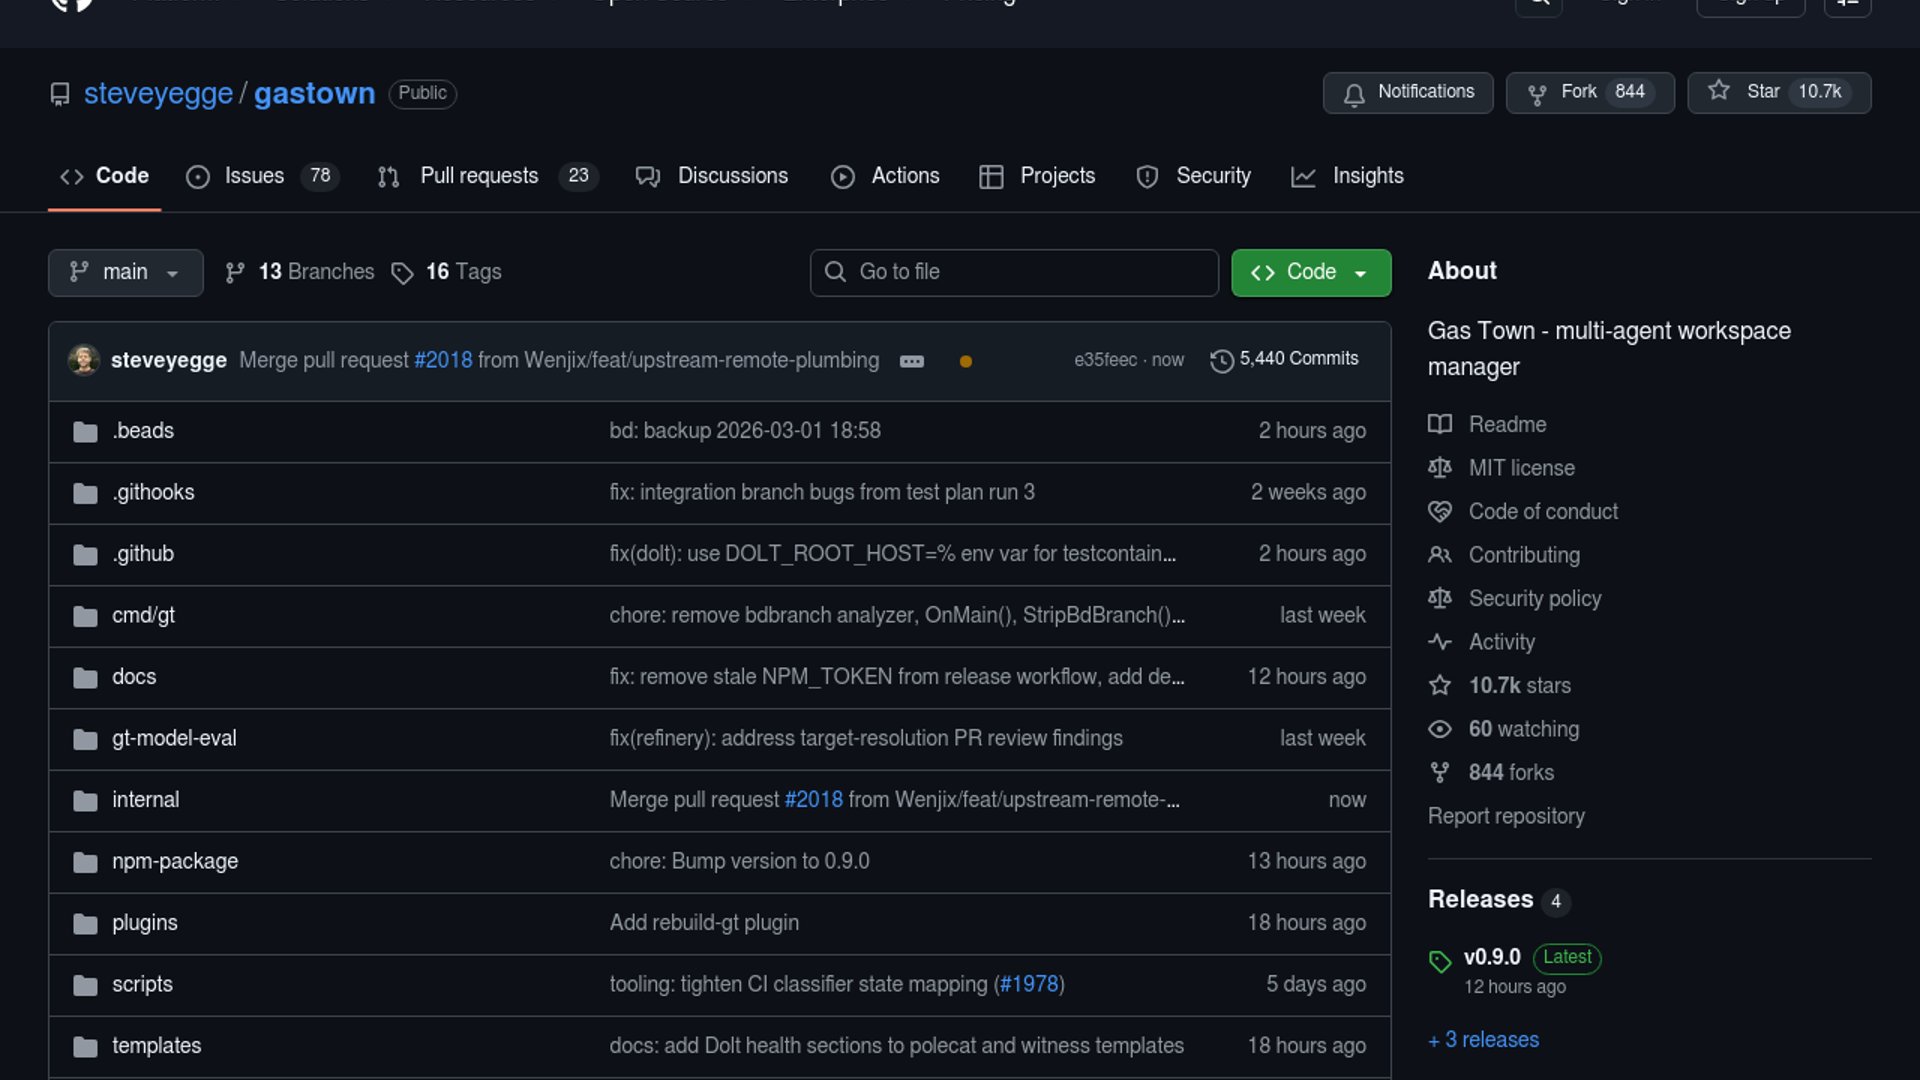Open the Pull requests tab
The width and height of the screenshot is (1920, 1080).
point(479,176)
